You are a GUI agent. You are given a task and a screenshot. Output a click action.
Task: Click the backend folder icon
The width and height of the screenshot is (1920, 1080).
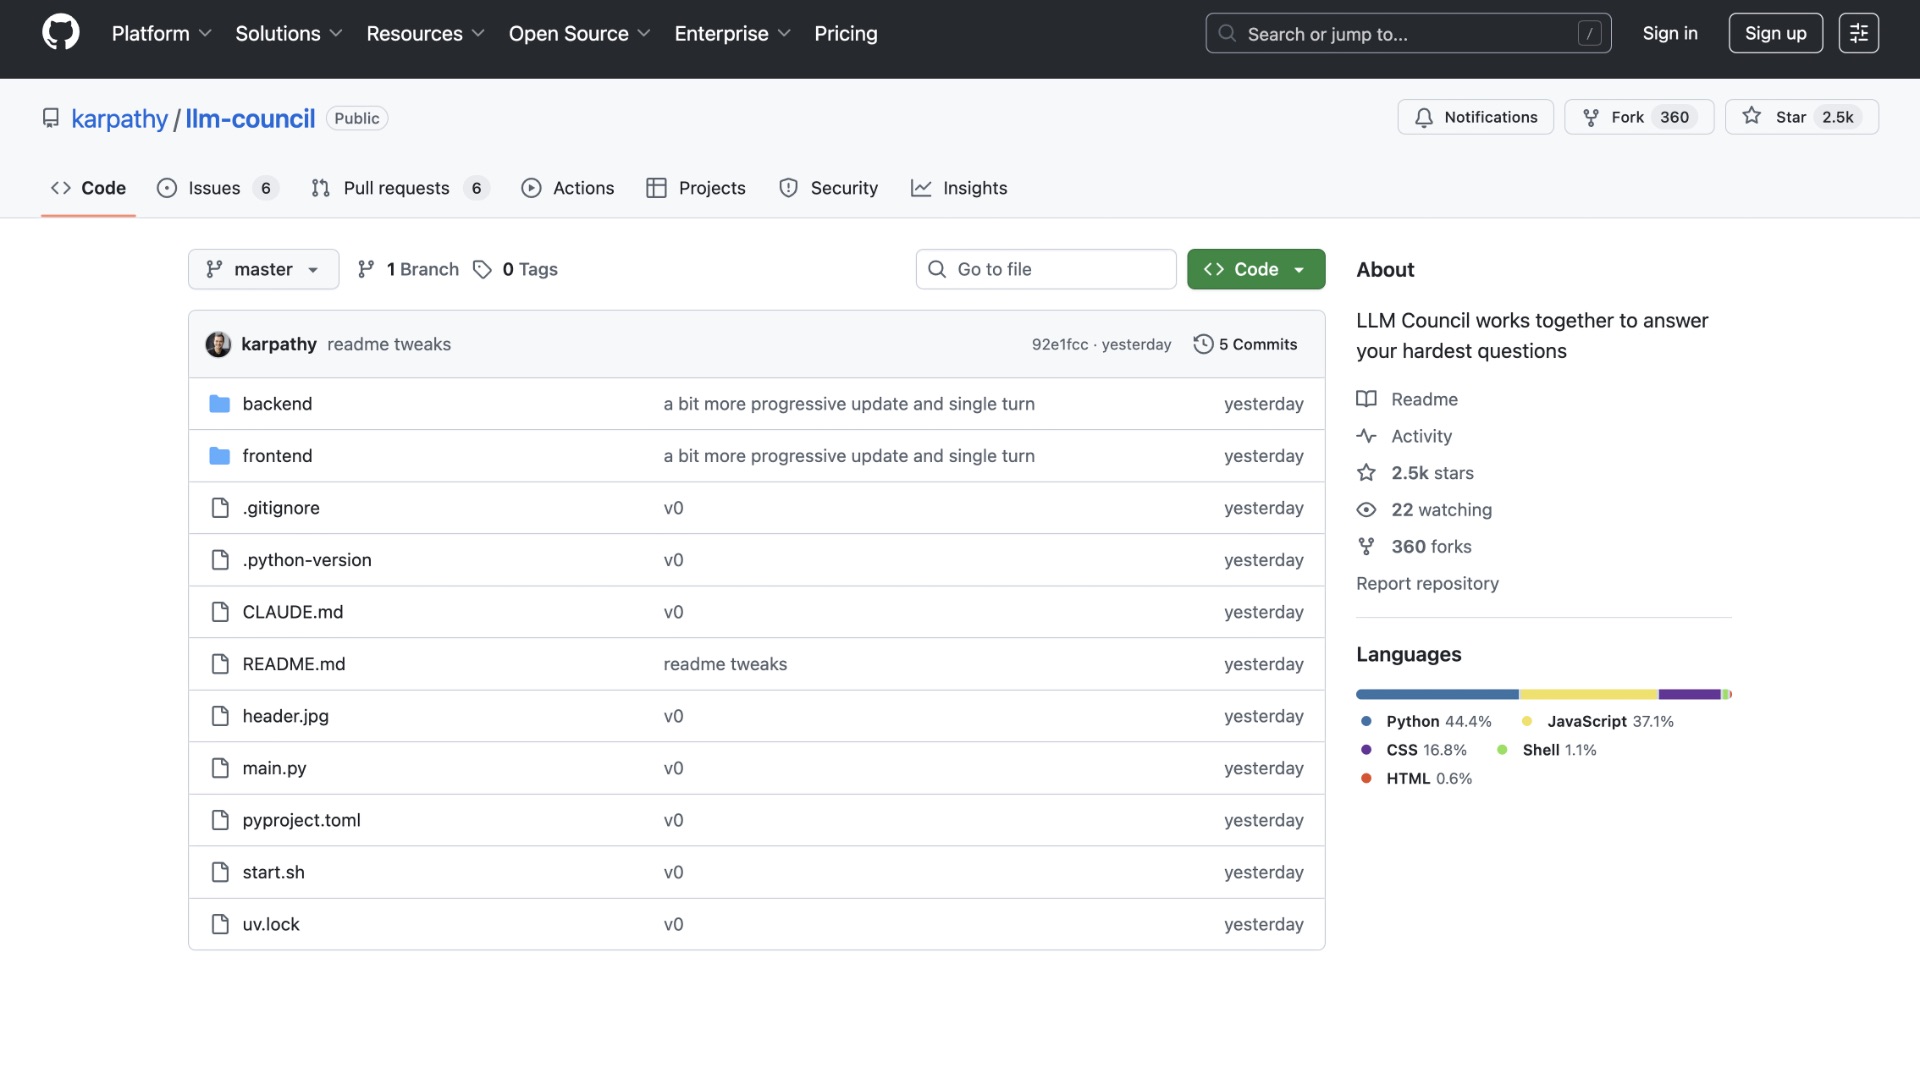[x=220, y=404]
